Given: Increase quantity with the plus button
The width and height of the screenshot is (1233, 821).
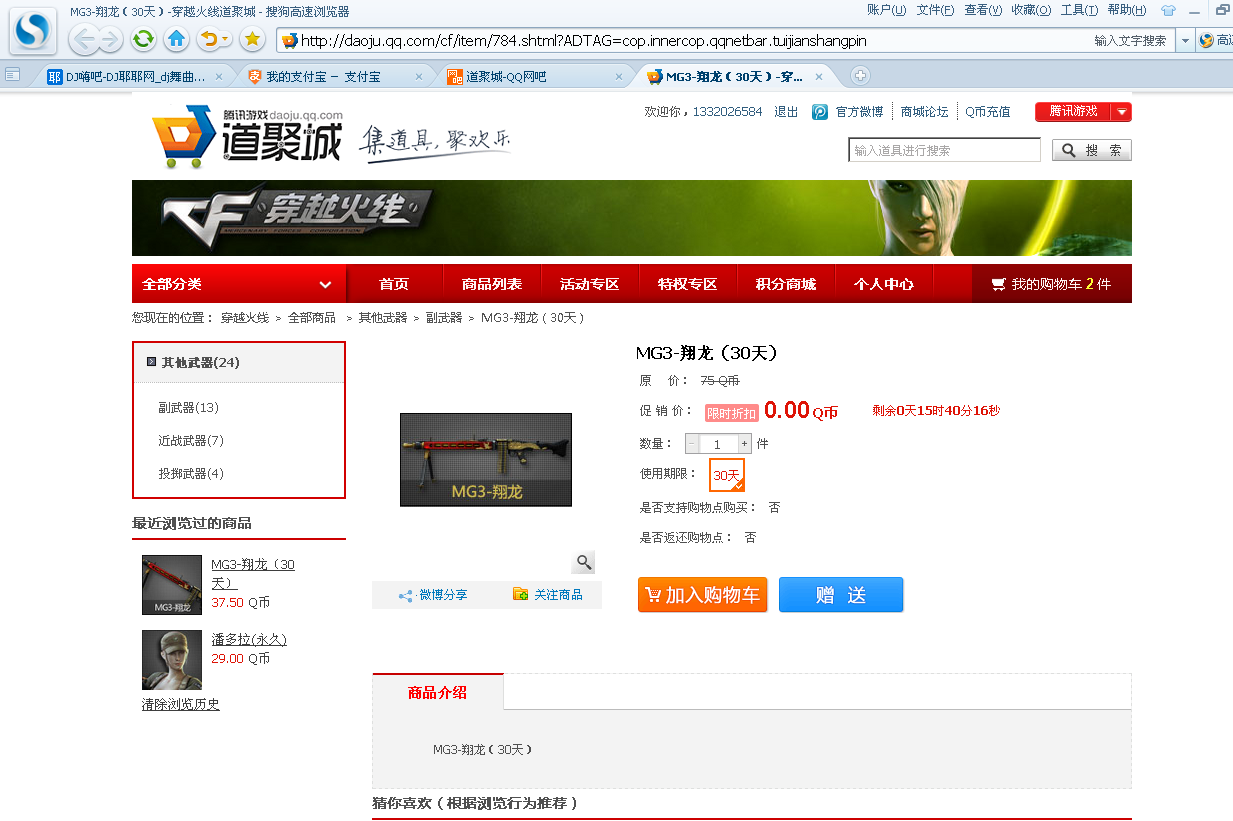Looking at the screenshot, I should click(x=744, y=444).
